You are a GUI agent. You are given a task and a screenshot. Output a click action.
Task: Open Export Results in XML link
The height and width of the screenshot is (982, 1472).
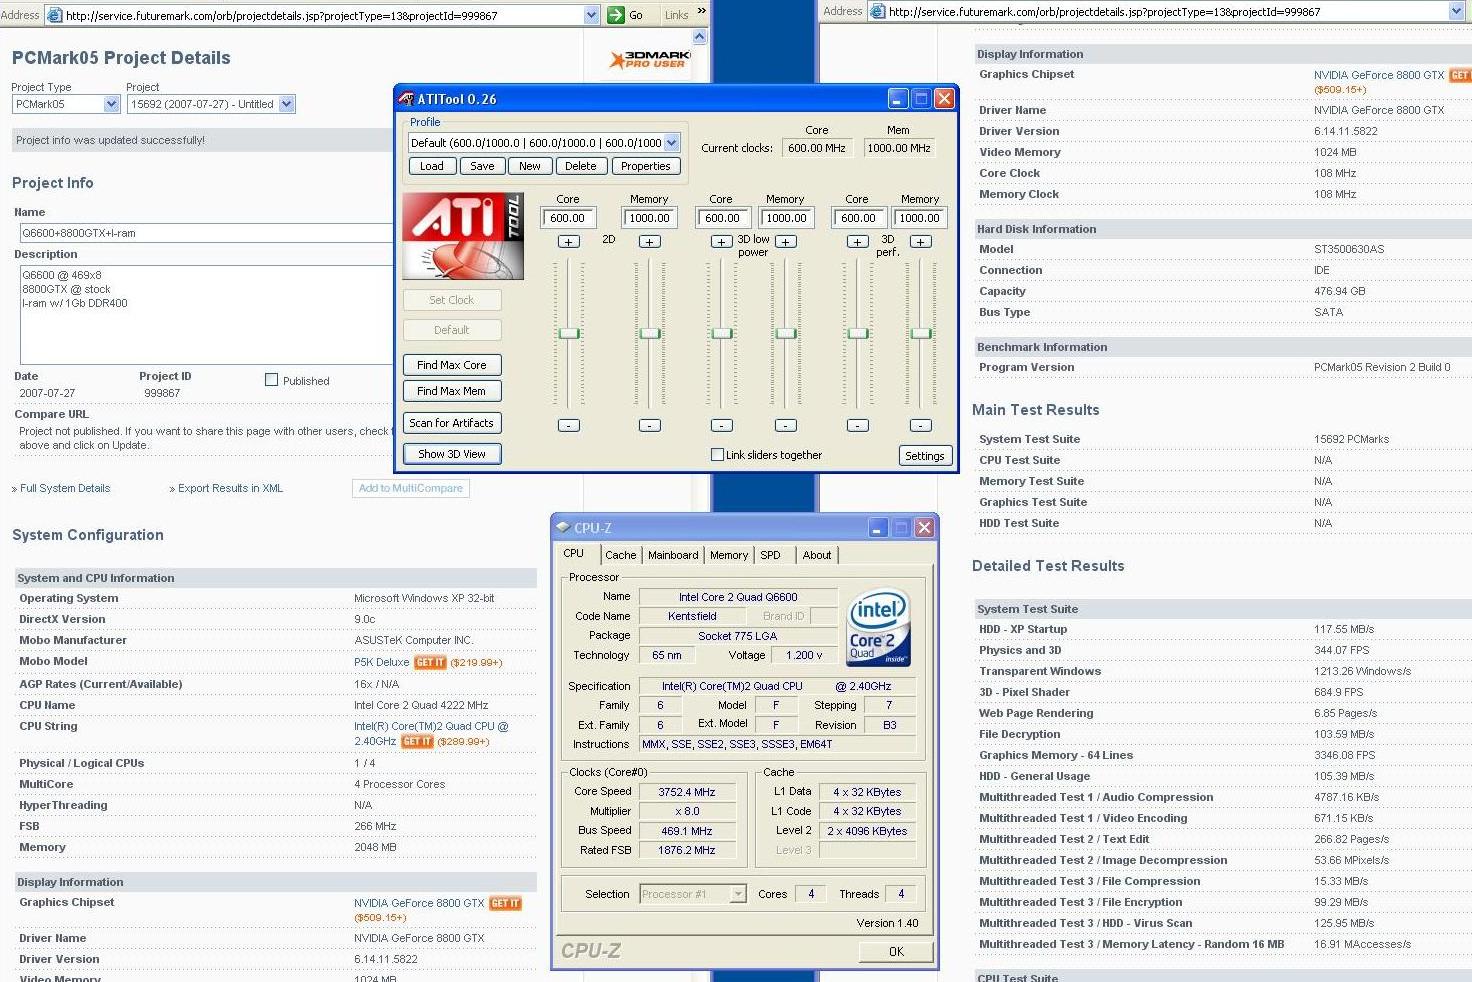(x=230, y=488)
